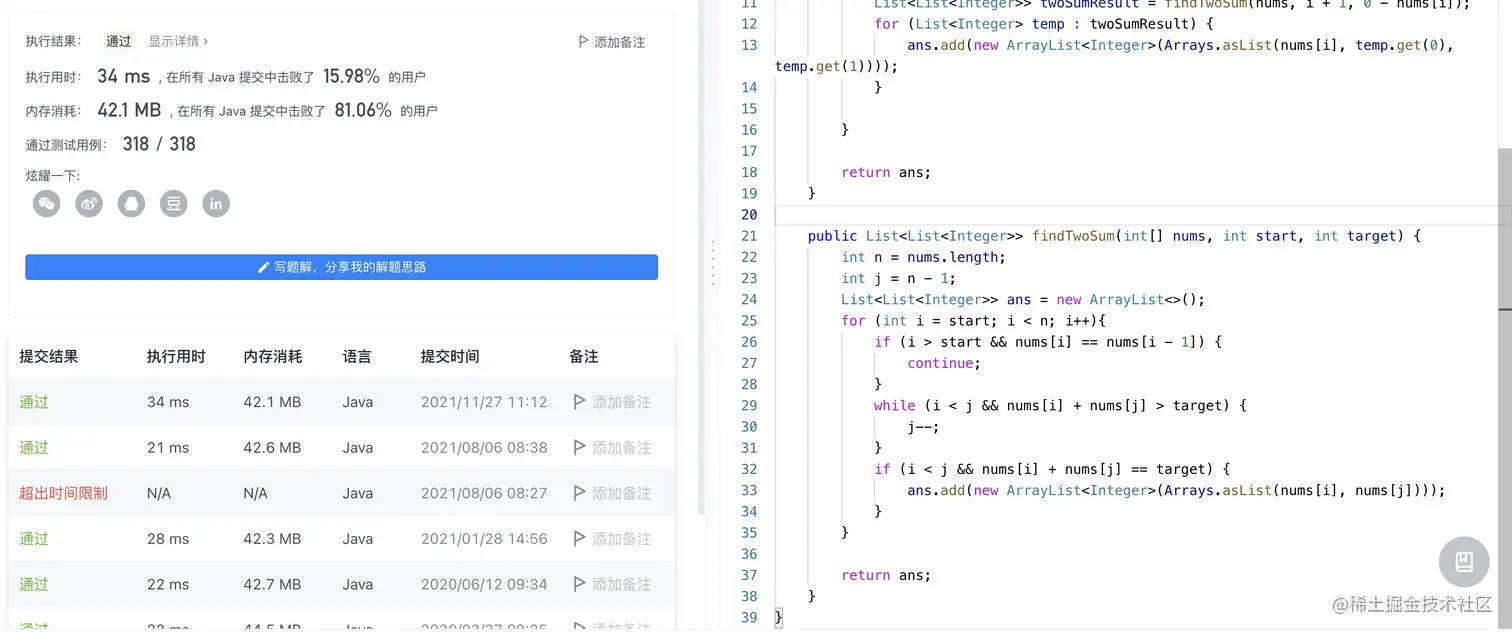This screenshot has width=1512, height=634.
Task: Open 通过 submission with 22 ms
Action: pyautogui.click(x=34, y=584)
